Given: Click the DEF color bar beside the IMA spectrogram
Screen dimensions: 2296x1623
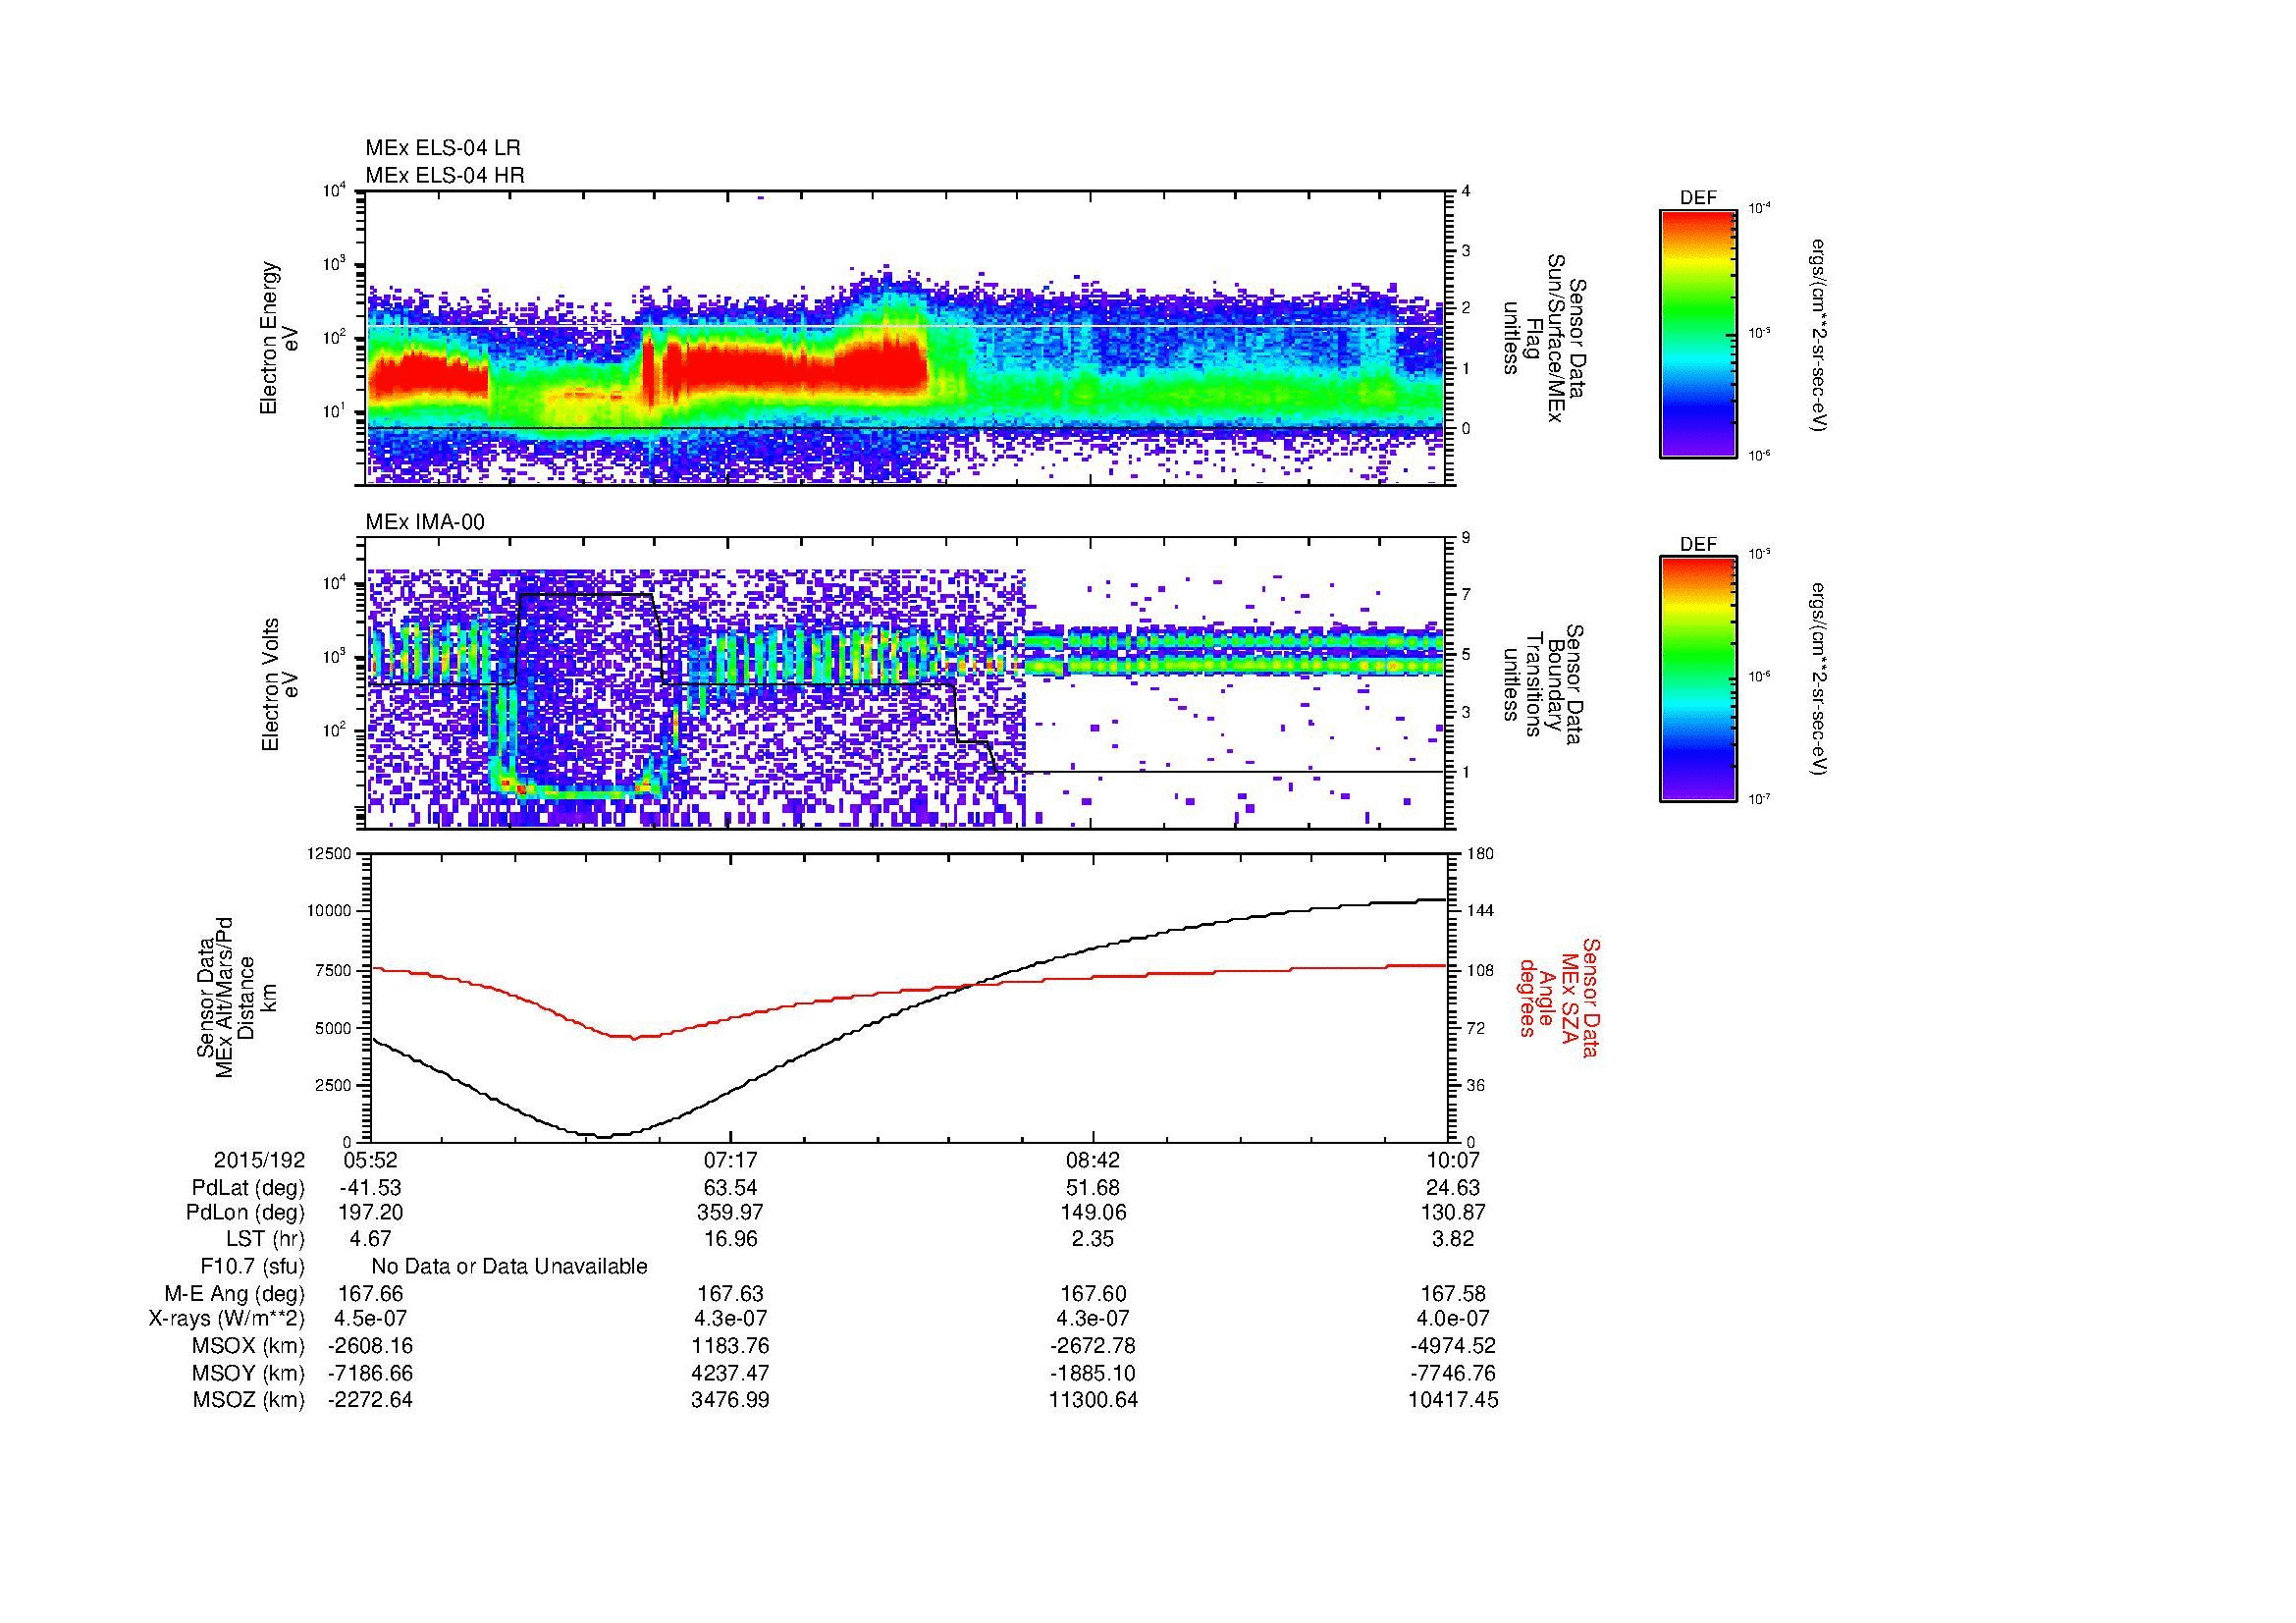Looking at the screenshot, I should 1697,679.
